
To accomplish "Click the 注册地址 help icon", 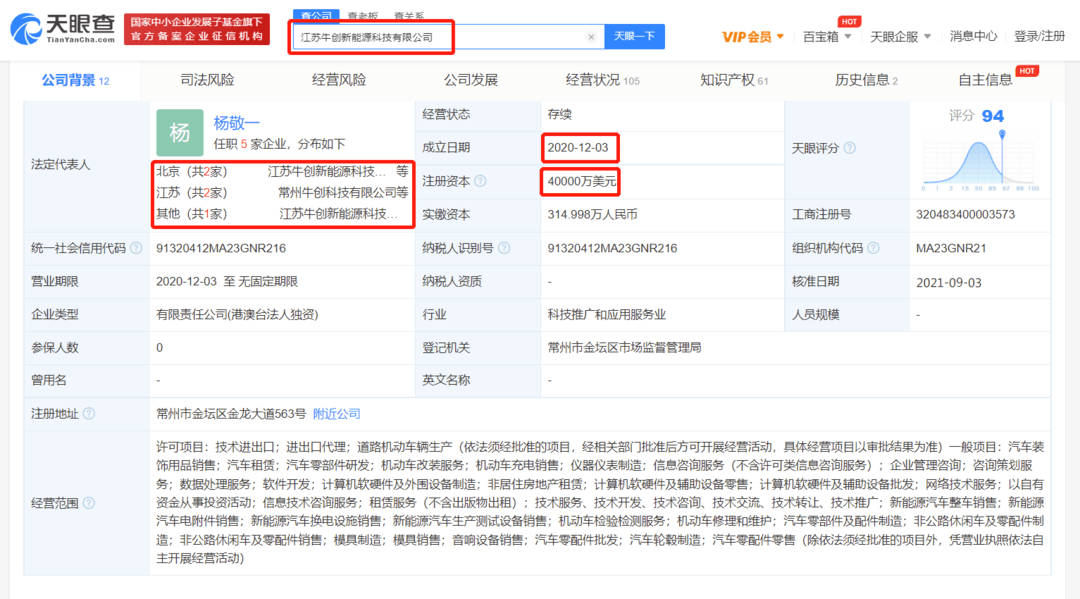I will coord(89,414).
